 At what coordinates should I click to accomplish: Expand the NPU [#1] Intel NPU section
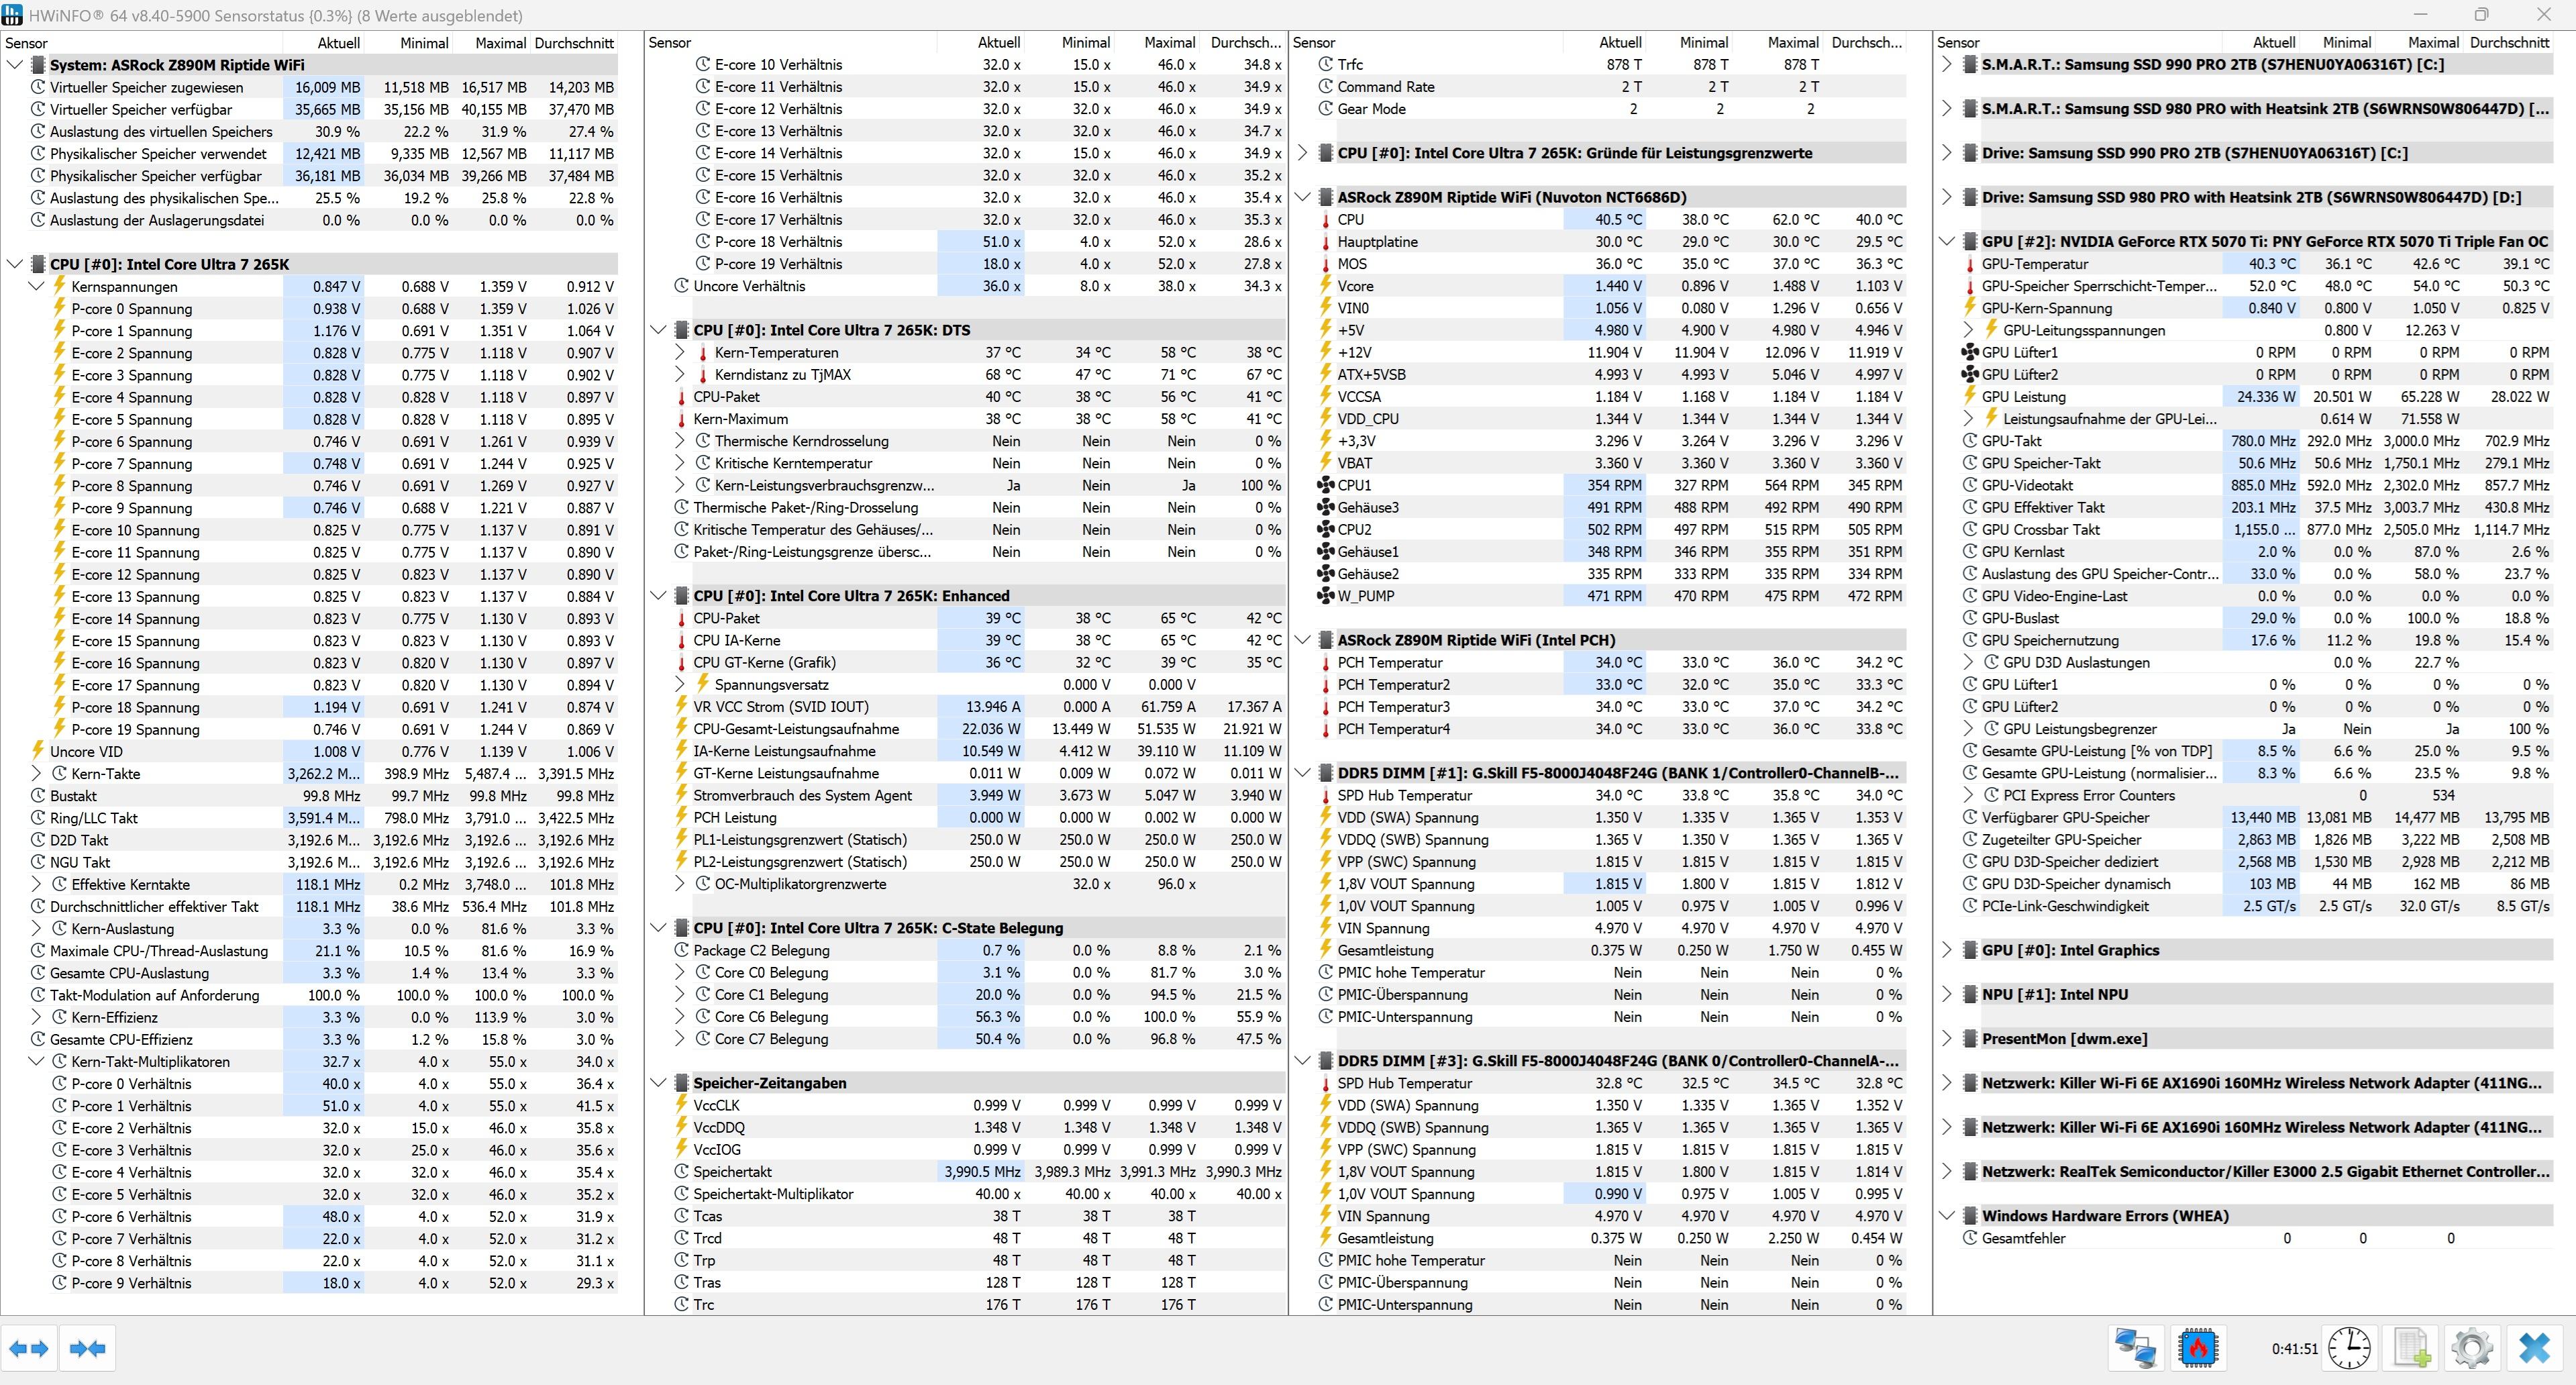1946,994
